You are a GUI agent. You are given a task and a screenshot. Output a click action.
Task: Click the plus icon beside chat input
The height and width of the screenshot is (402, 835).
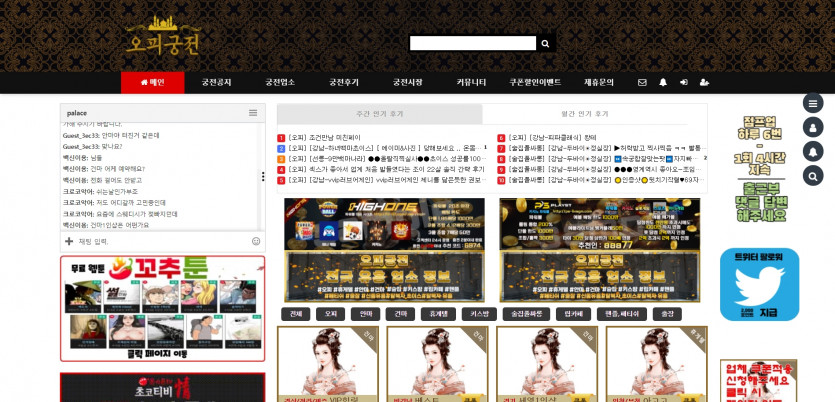pos(69,241)
